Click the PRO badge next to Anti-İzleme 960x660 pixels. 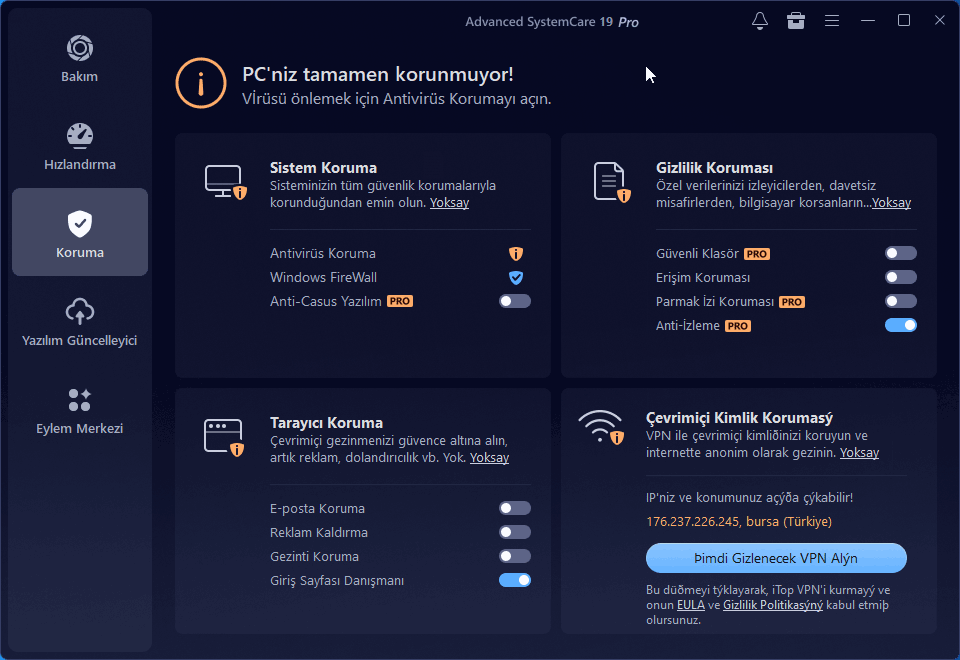[x=738, y=326]
